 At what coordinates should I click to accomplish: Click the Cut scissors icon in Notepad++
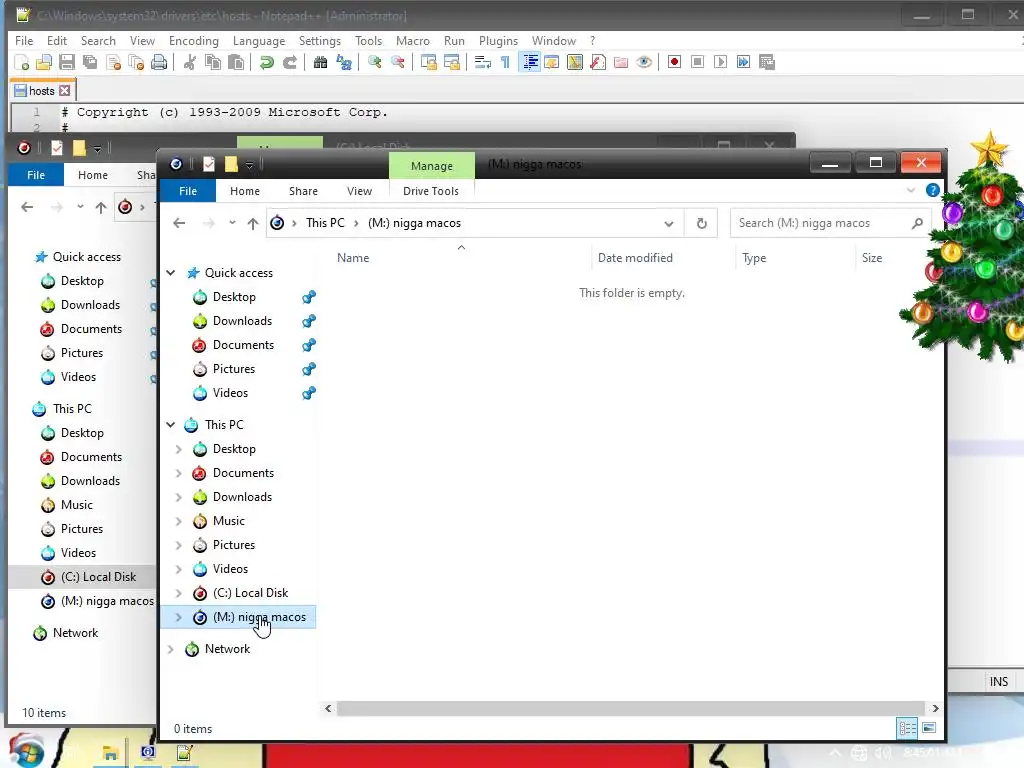click(x=189, y=62)
